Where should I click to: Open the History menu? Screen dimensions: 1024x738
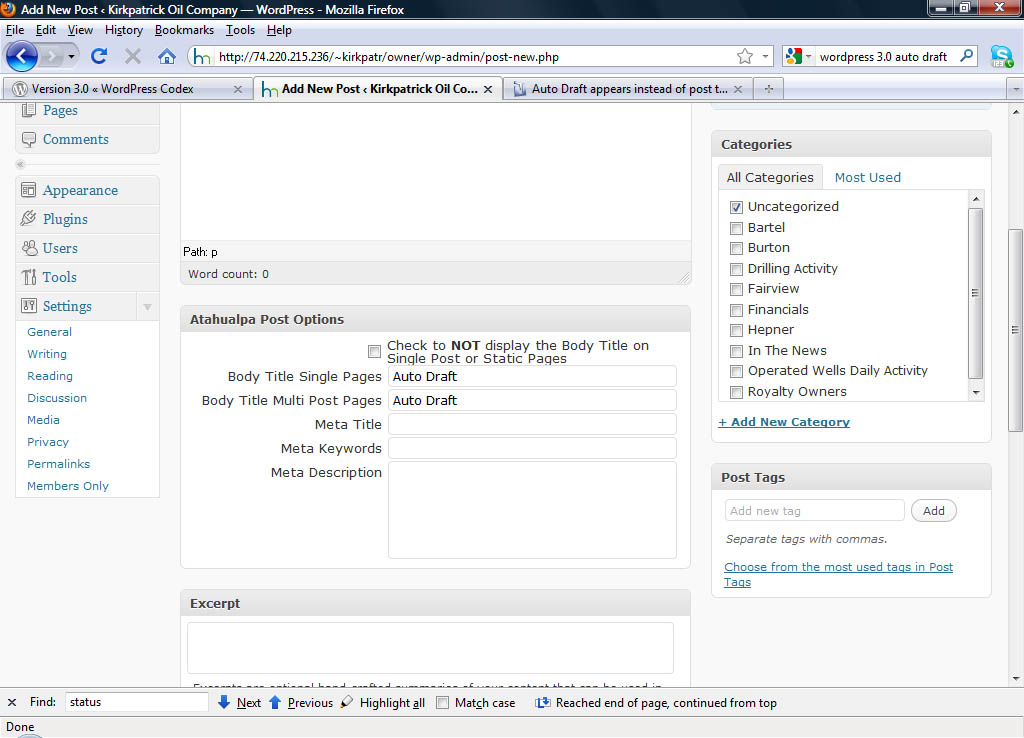click(x=123, y=30)
